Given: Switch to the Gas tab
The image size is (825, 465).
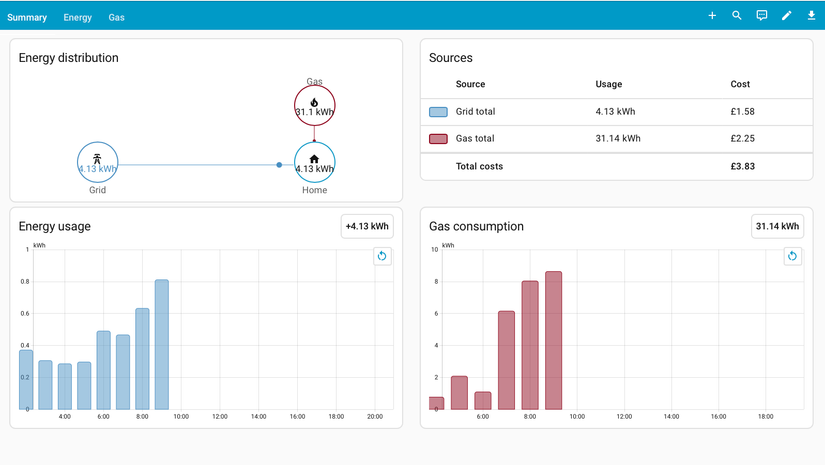Looking at the screenshot, I should 116,17.
